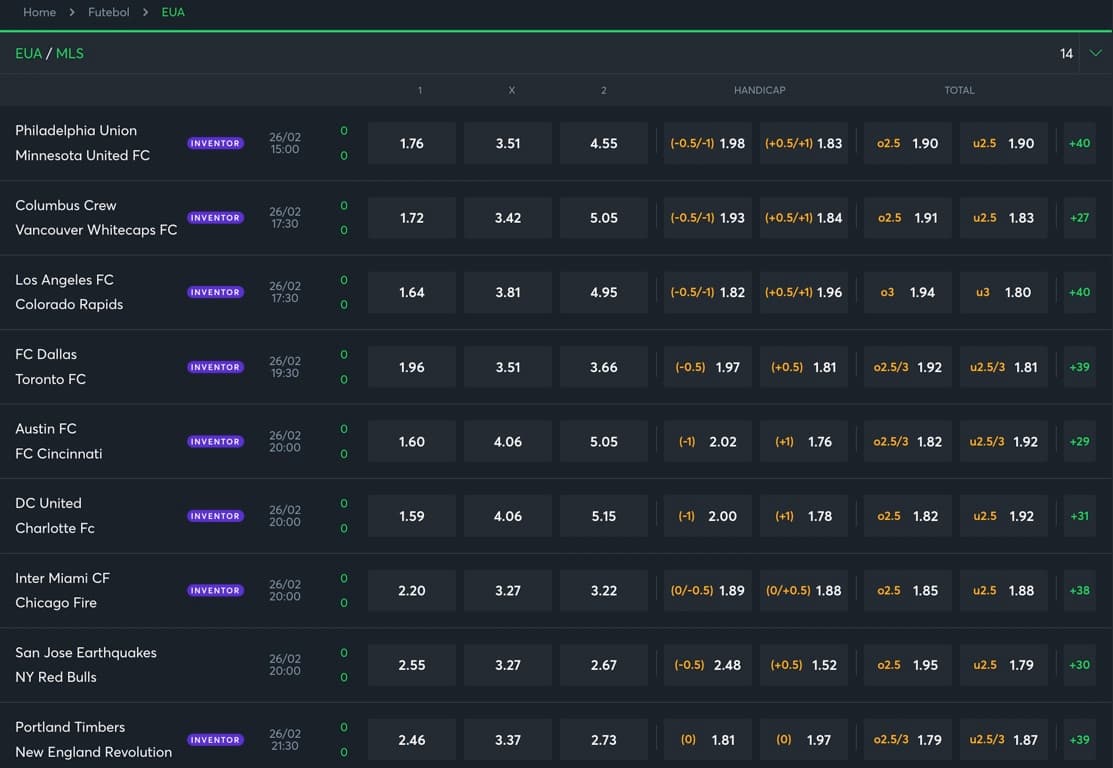Select handicap (0) 1.81 for Portland Timbers
The height and width of the screenshot is (768, 1113).
[708, 740]
